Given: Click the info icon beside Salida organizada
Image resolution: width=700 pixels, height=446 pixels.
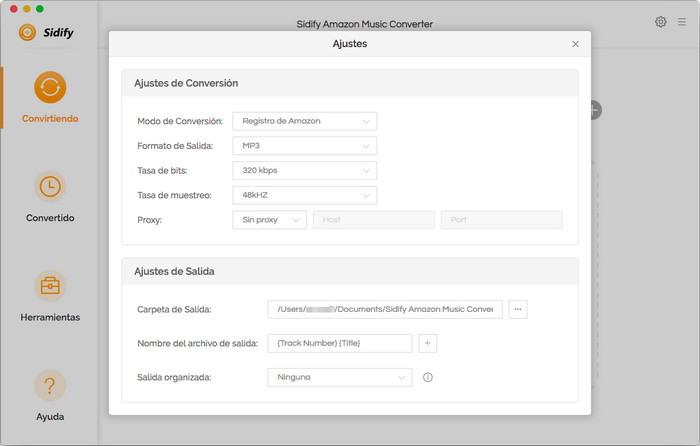Looking at the screenshot, I should coord(428,377).
